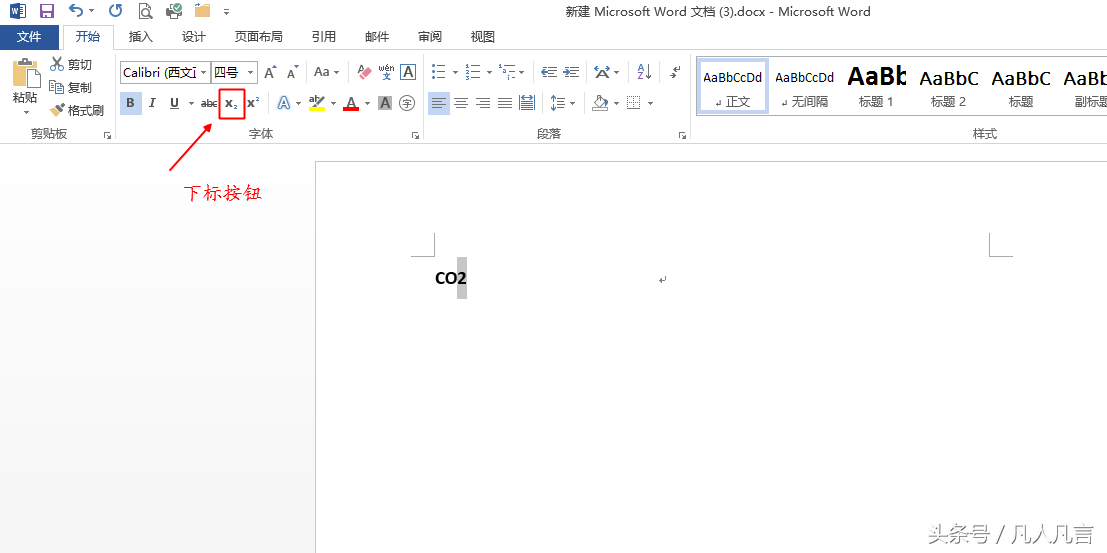Apply character border with the boxed A icon
This screenshot has width=1107, height=553.
pos(408,72)
